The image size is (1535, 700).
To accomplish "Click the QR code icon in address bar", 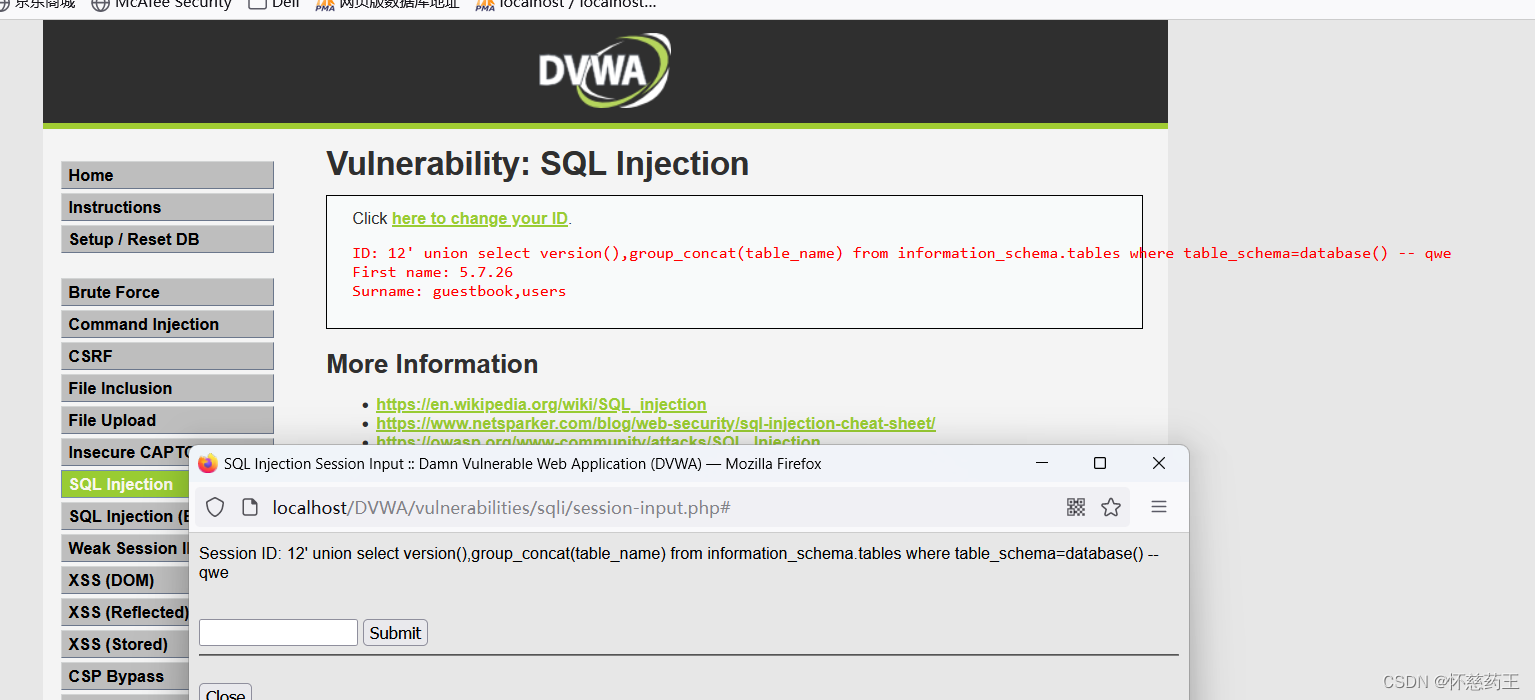I will pyautogui.click(x=1076, y=507).
